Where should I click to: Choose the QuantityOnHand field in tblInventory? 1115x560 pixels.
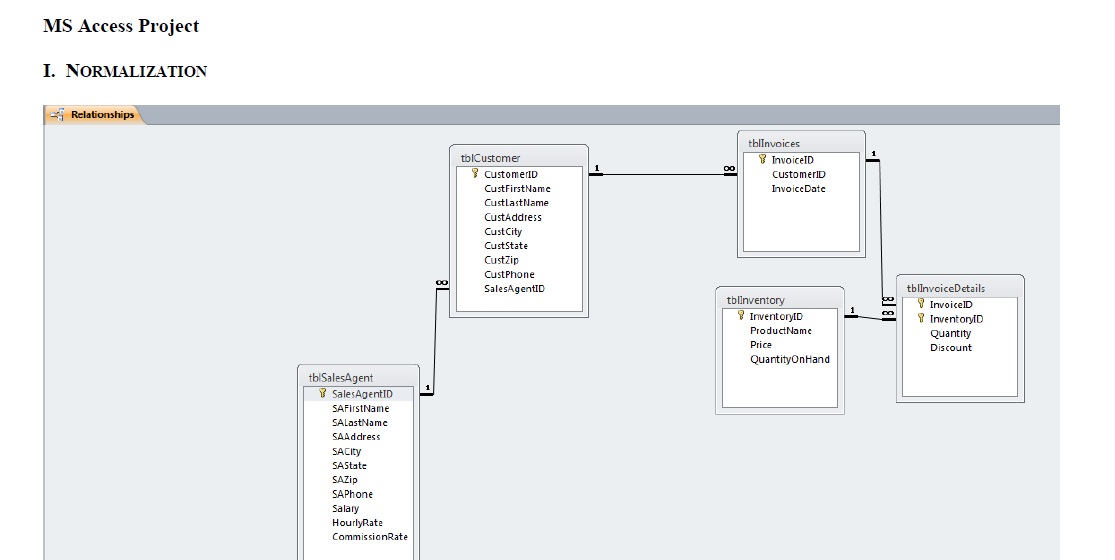point(789,359)
